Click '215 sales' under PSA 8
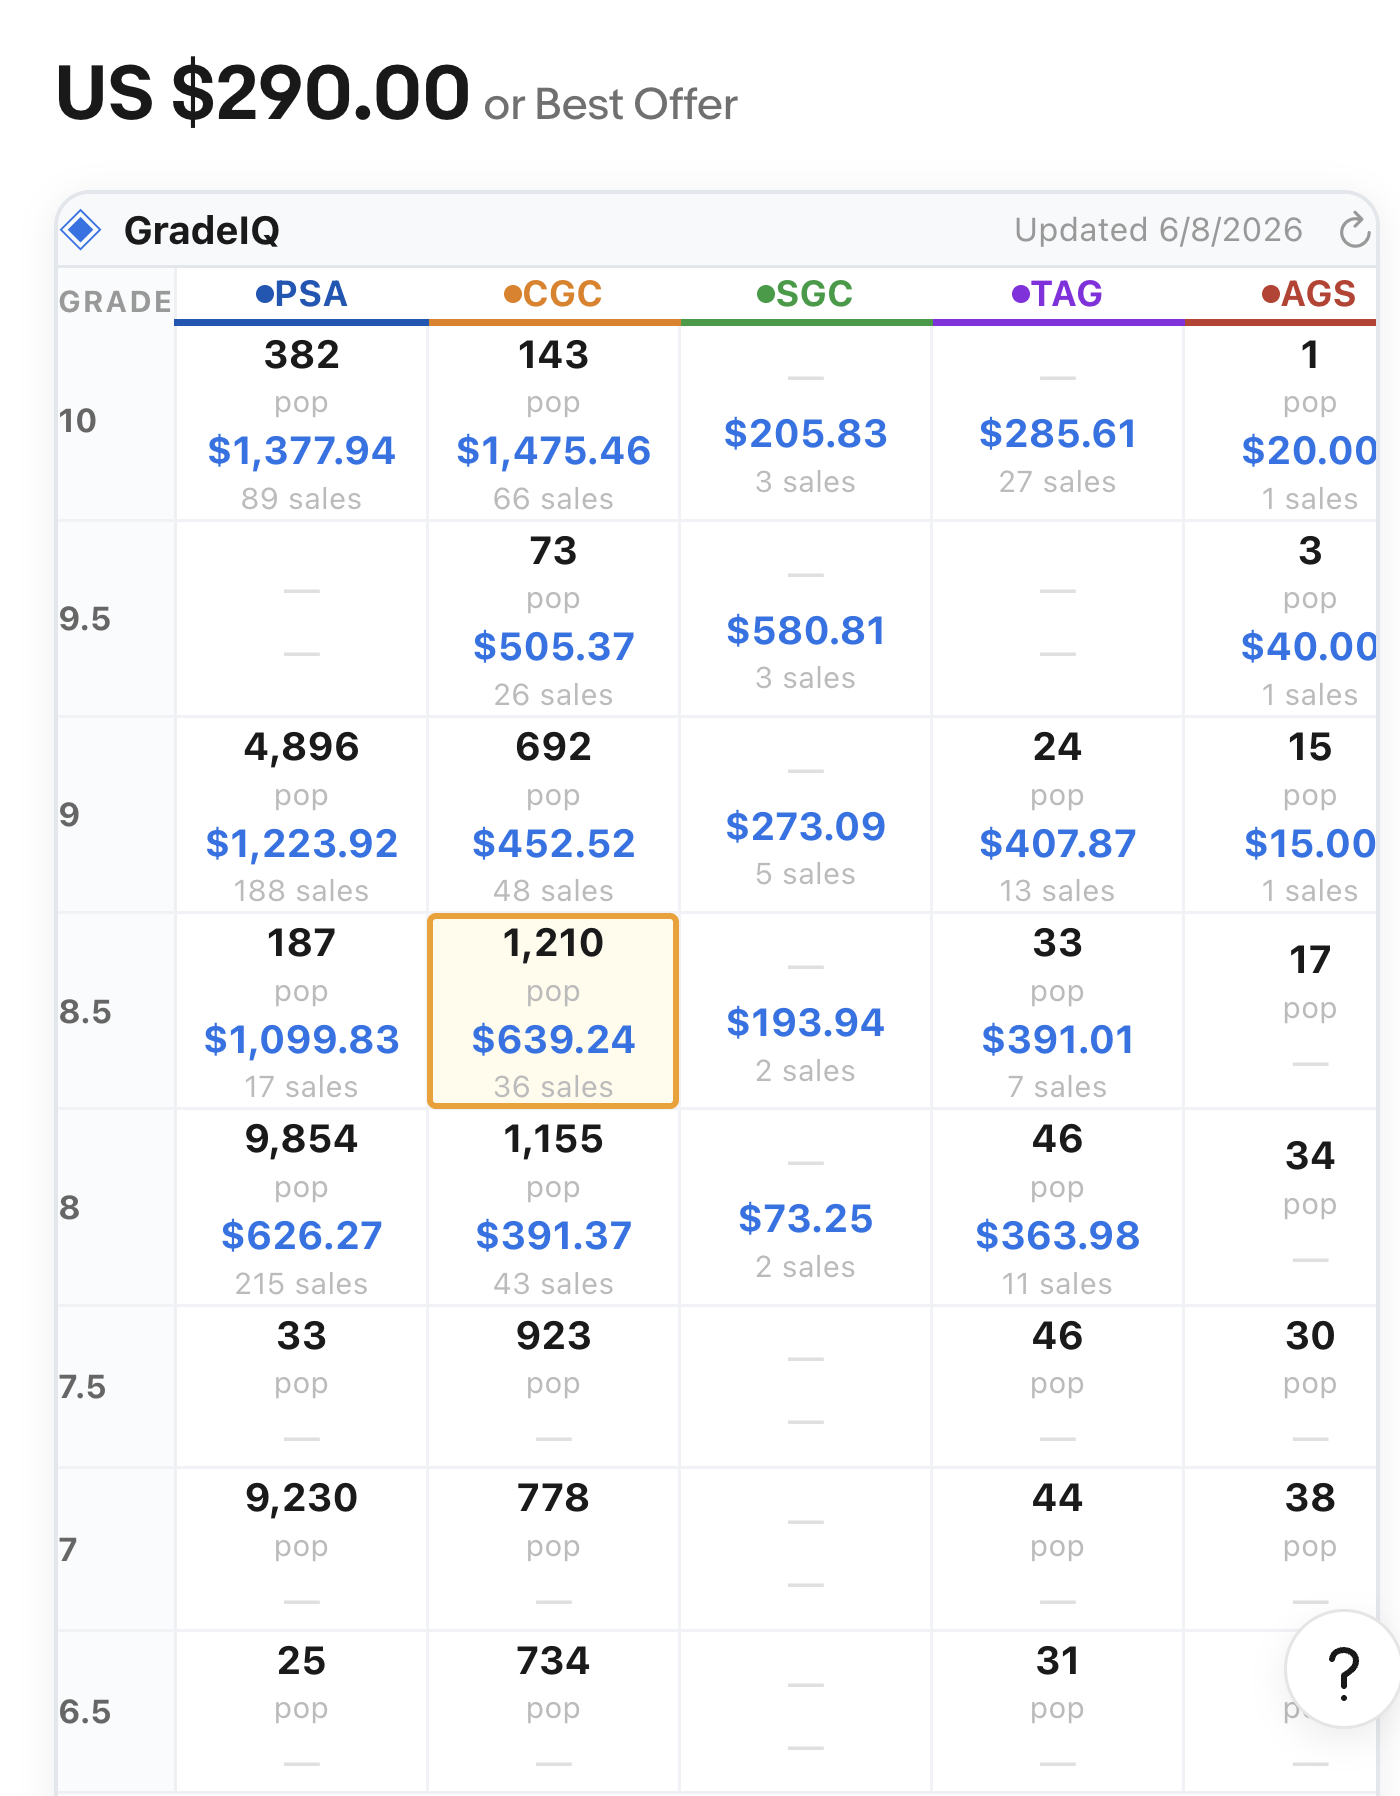Screen dimensions: 1400x1796 pos(301,1284)
